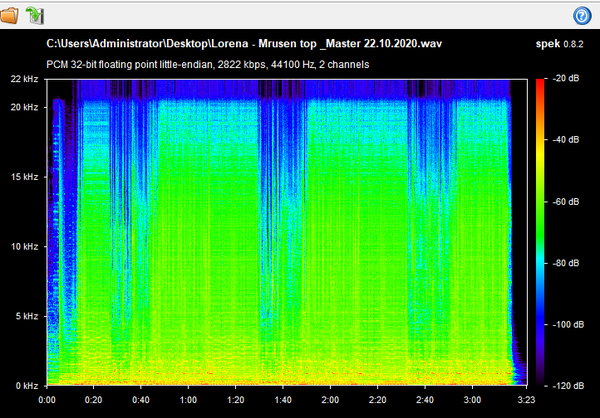Select the 1:00 time axis marker
600x418 pixels.
coord(188,398)
